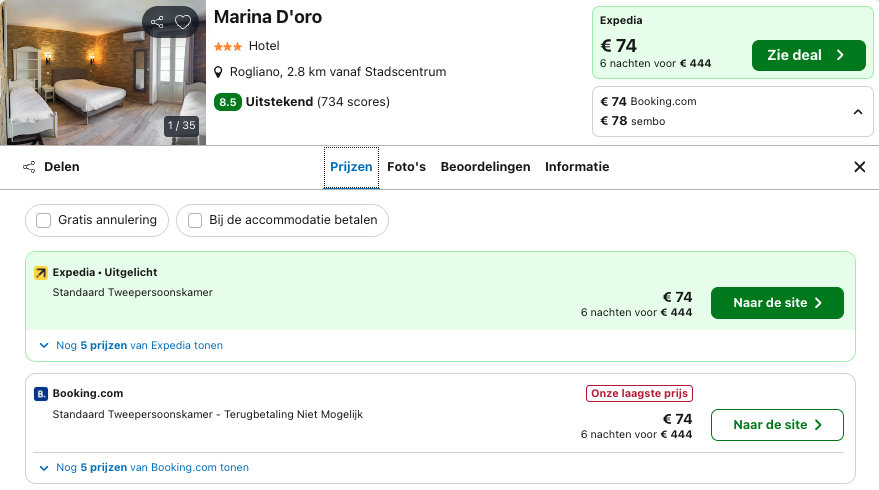Click the Onze laagste prijs badge
879x490 pixels.
639,394
